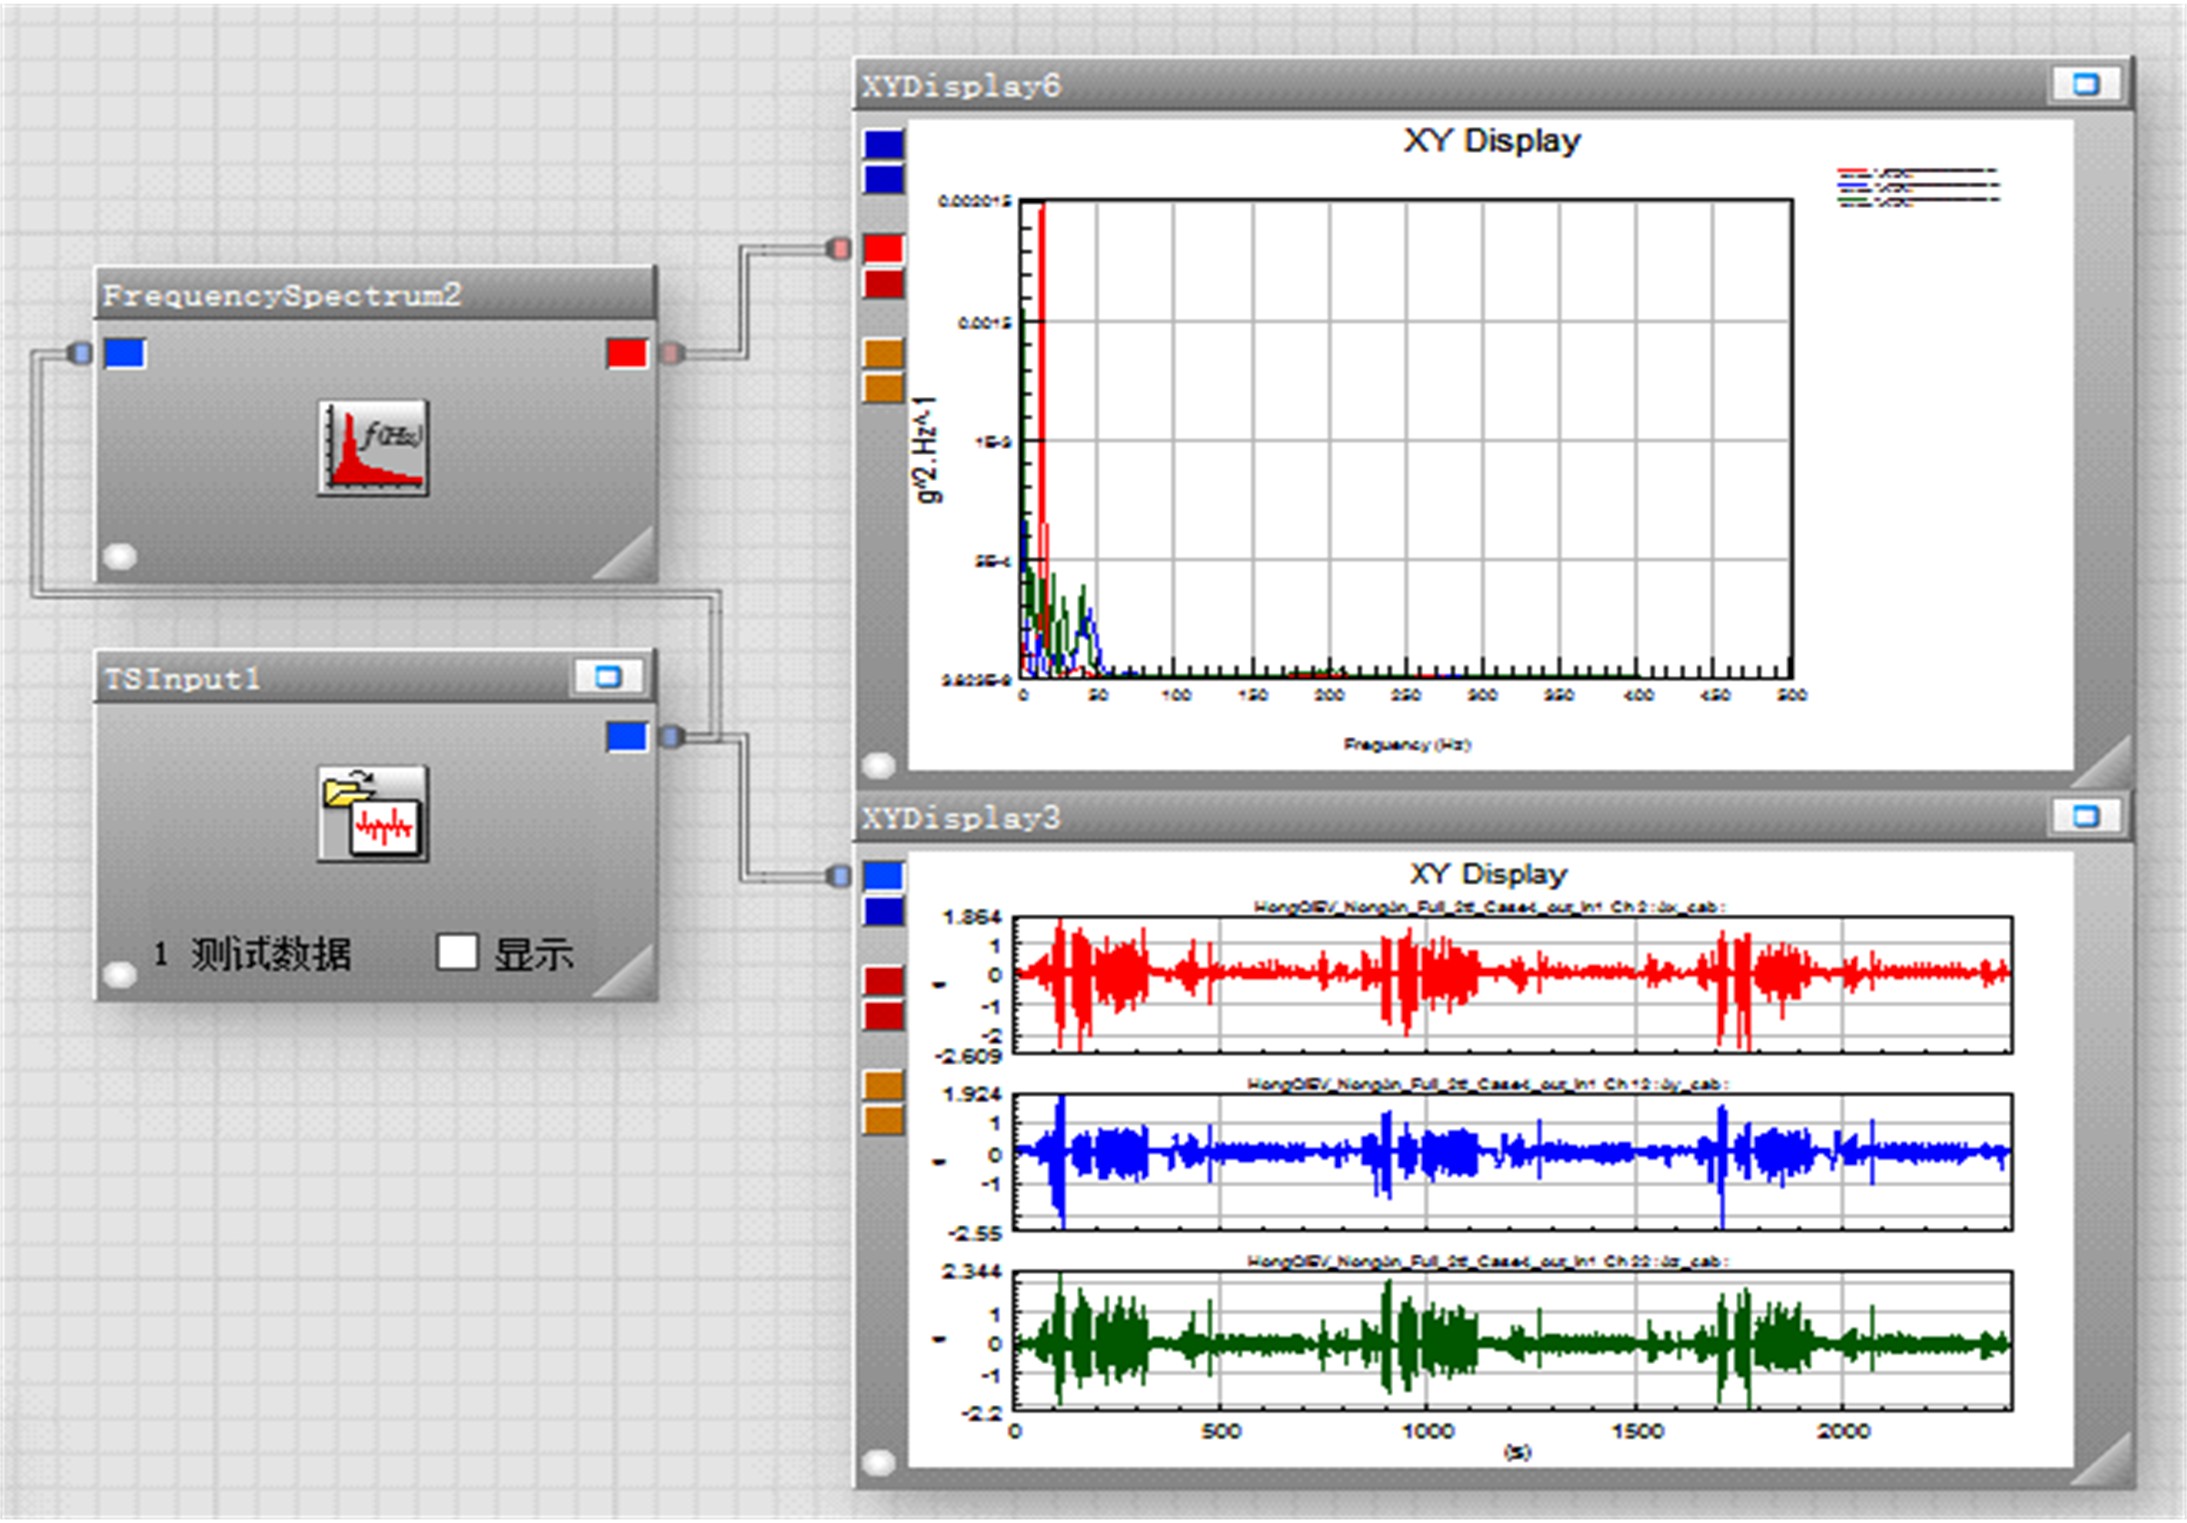Select the FrequencySpectrum2 title bar
This screenshot has width=2187, height=1523.
tap(375, 295)
